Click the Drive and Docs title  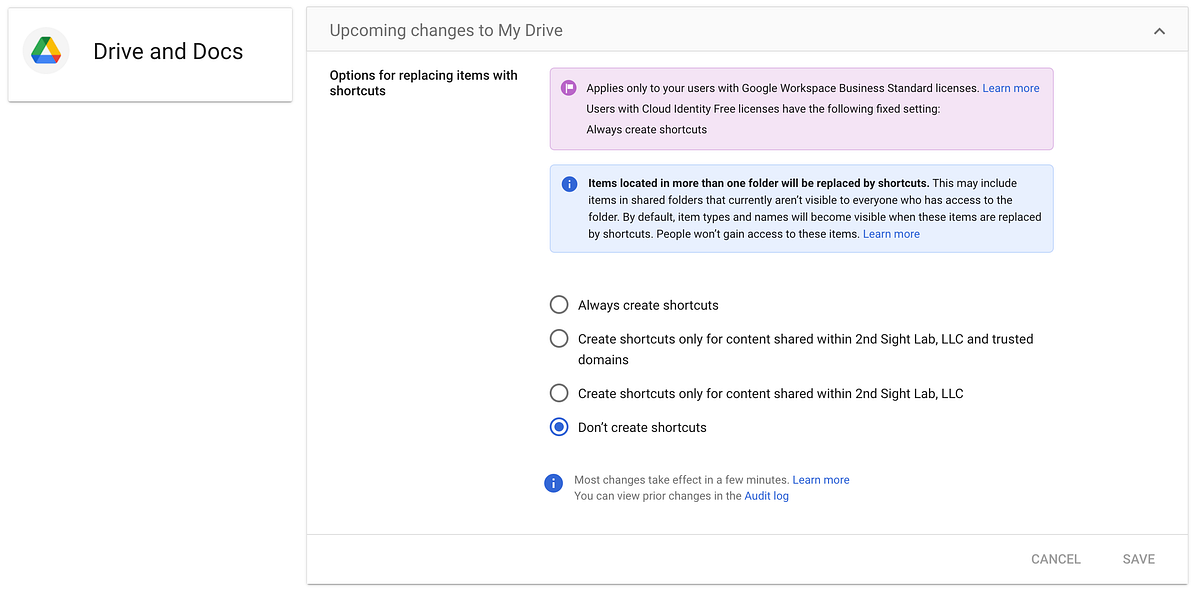167,51
